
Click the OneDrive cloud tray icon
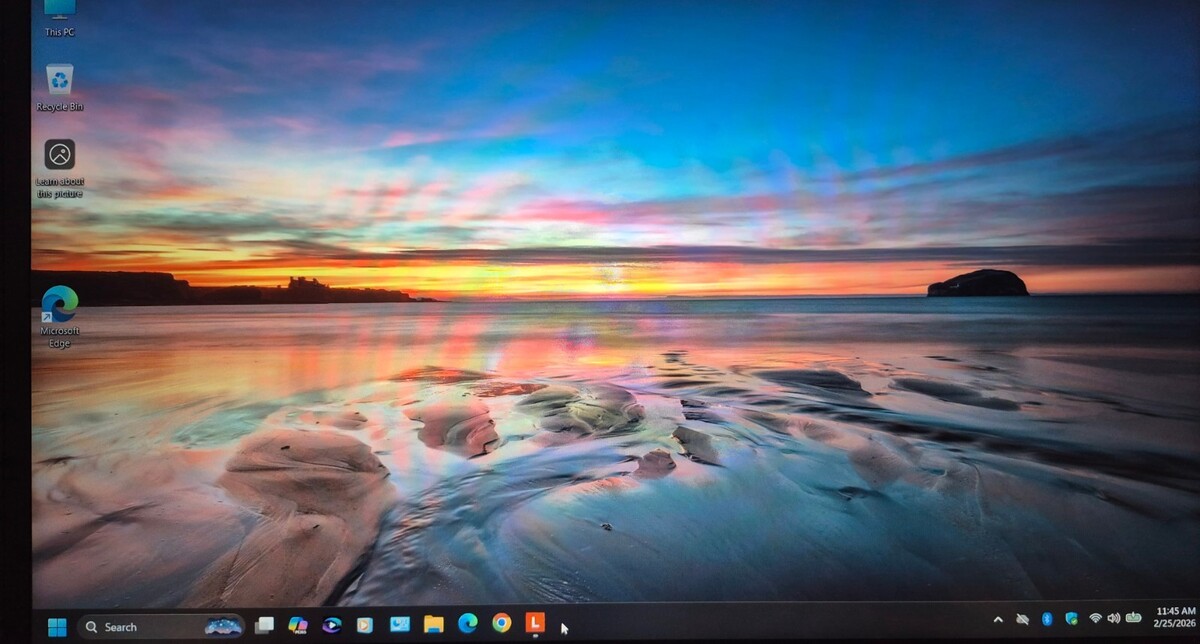pyautogui.click(x=1022, y=619)
